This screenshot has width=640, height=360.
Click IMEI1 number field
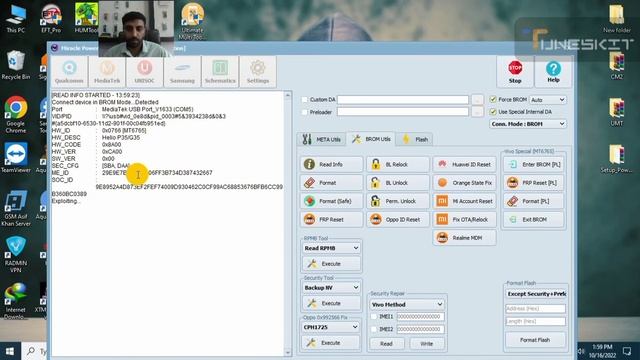420,316
